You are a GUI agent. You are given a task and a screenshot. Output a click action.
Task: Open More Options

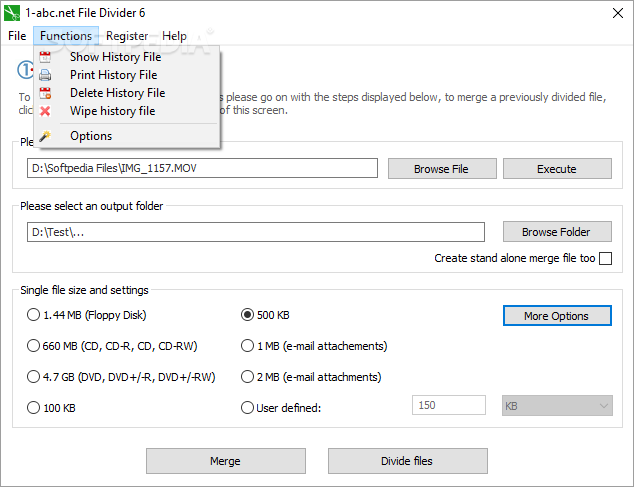(557, 315)
